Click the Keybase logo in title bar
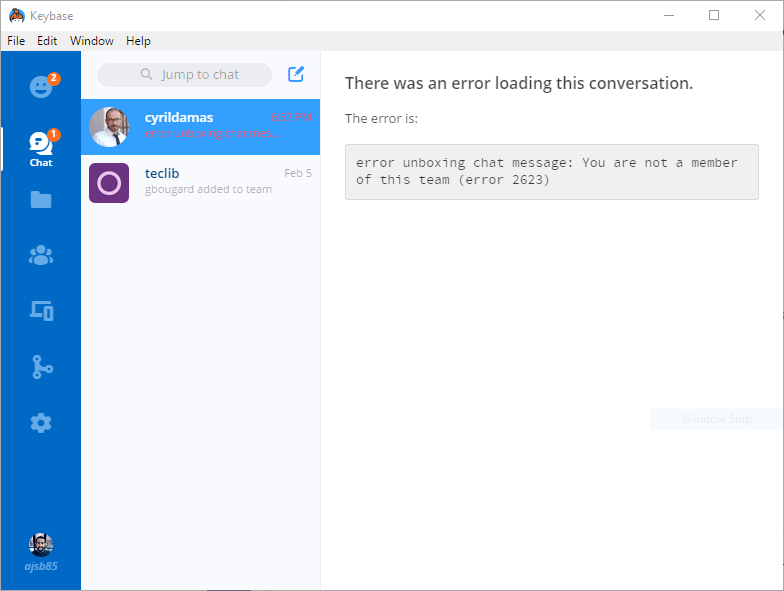The height and width of the screenshot is (591, 784). 17,16
